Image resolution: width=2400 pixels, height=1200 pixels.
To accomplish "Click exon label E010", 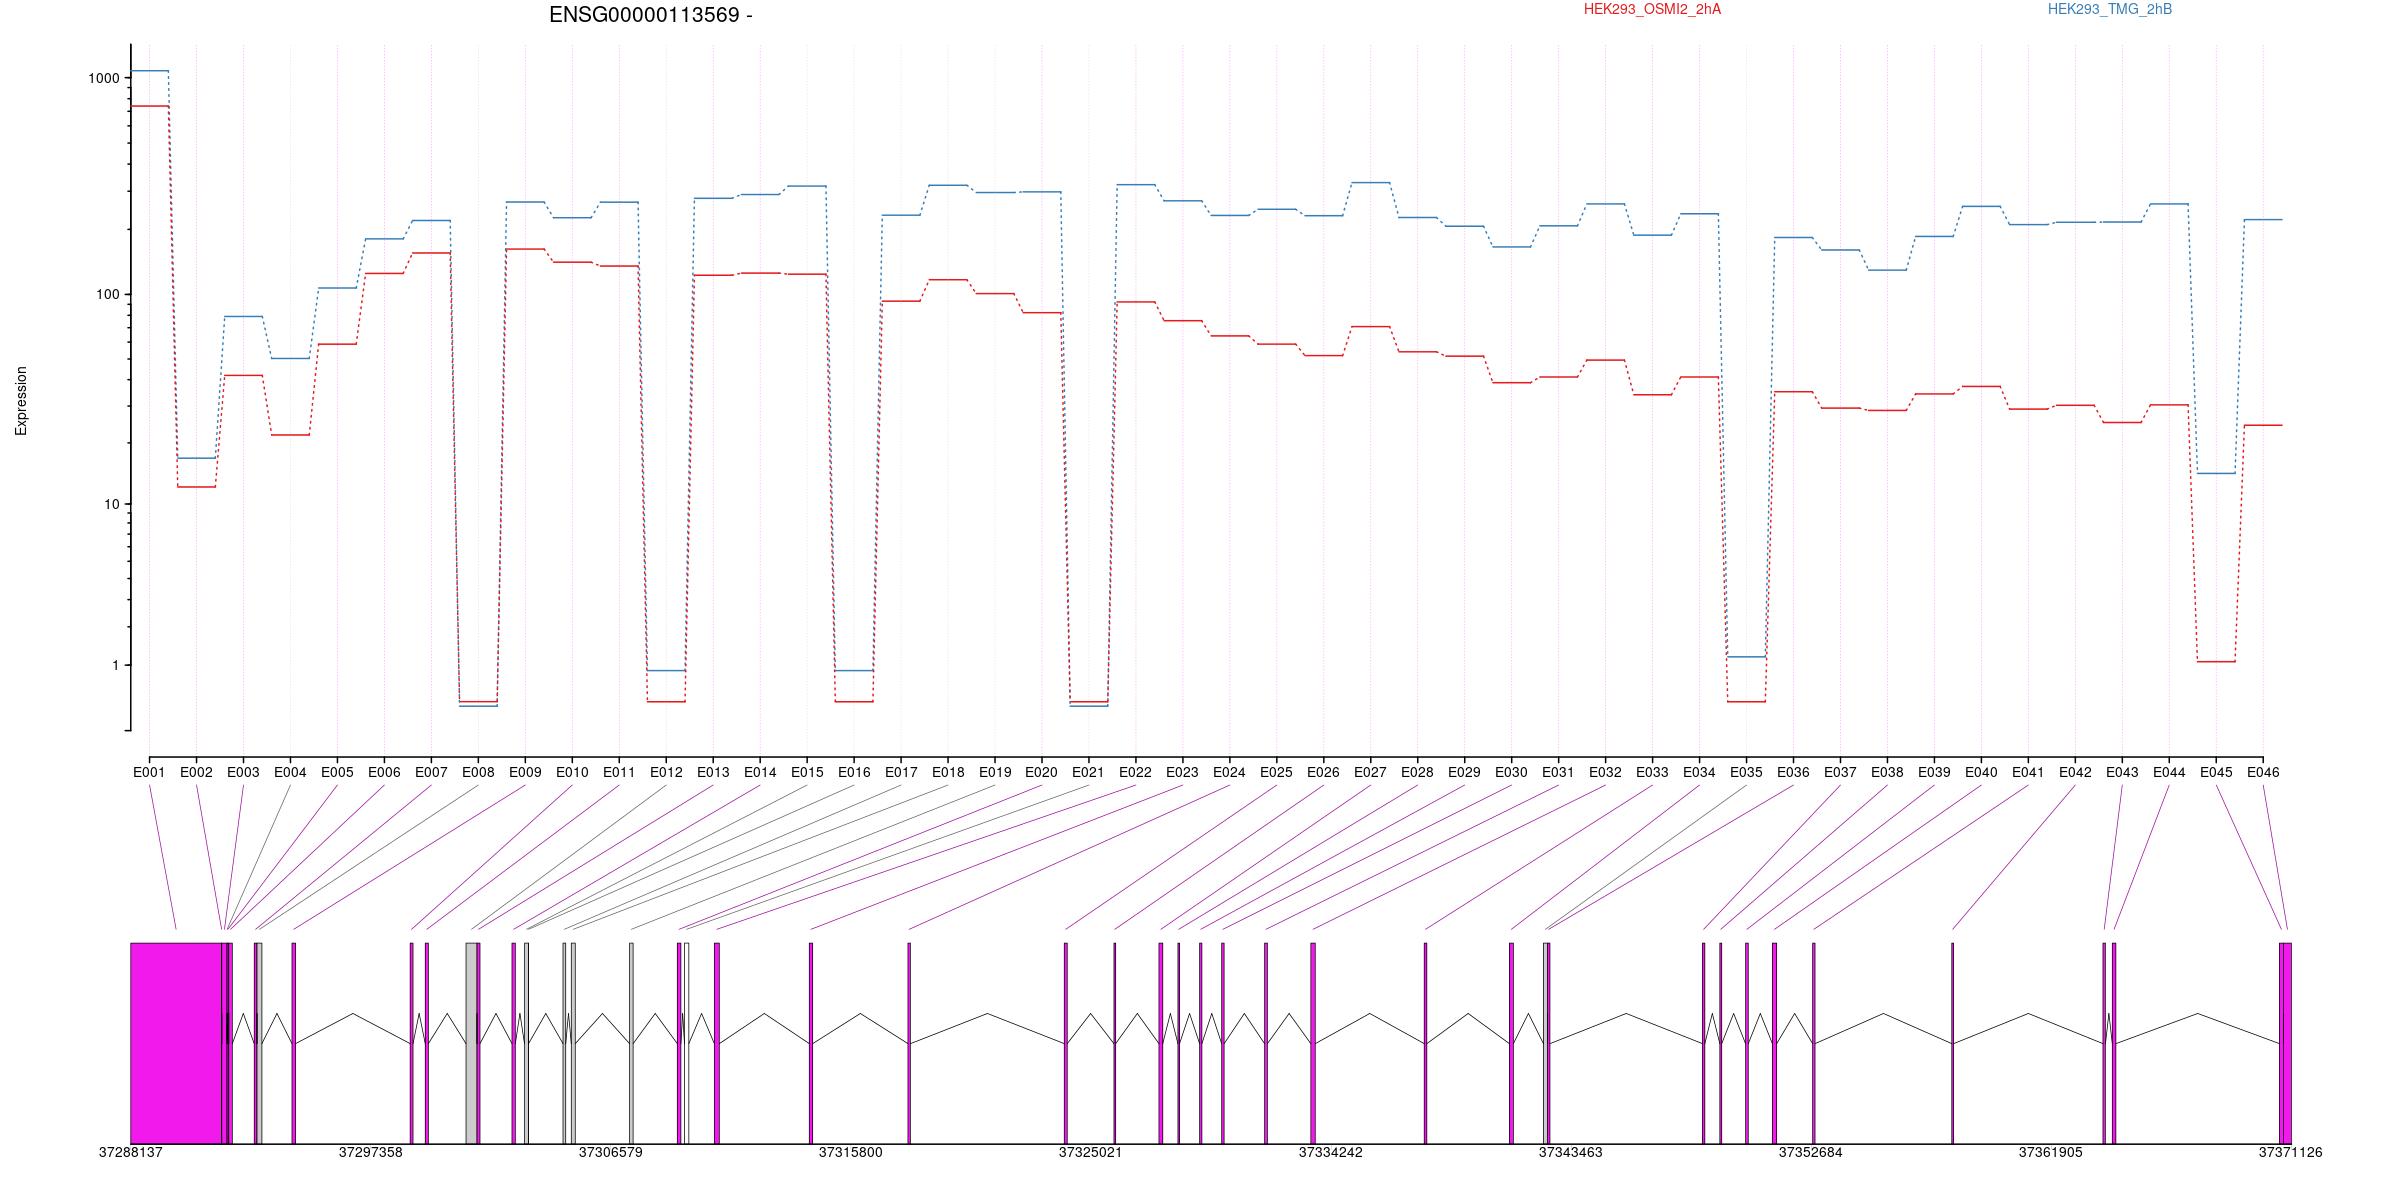I will 572,773.
